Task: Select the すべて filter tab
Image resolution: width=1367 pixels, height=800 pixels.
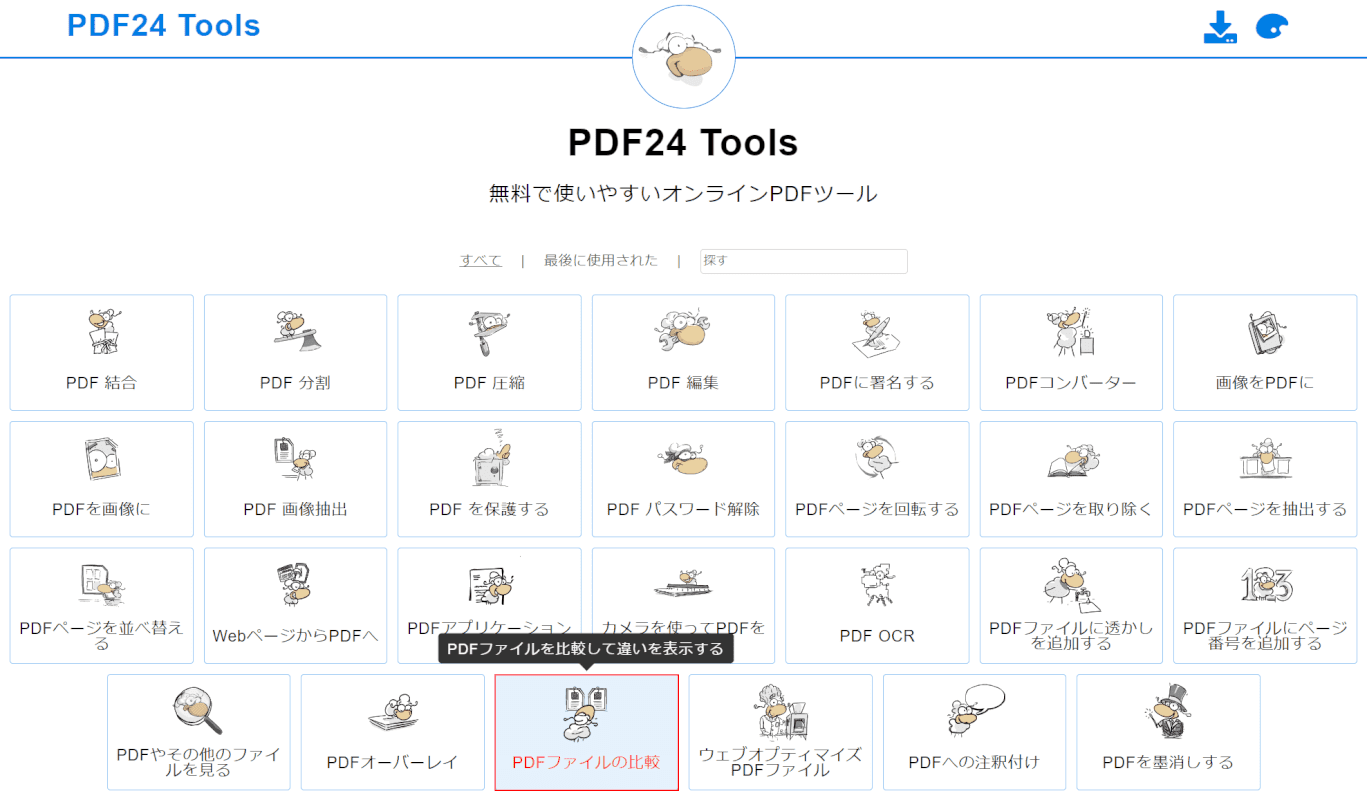Action: (481, 260)
